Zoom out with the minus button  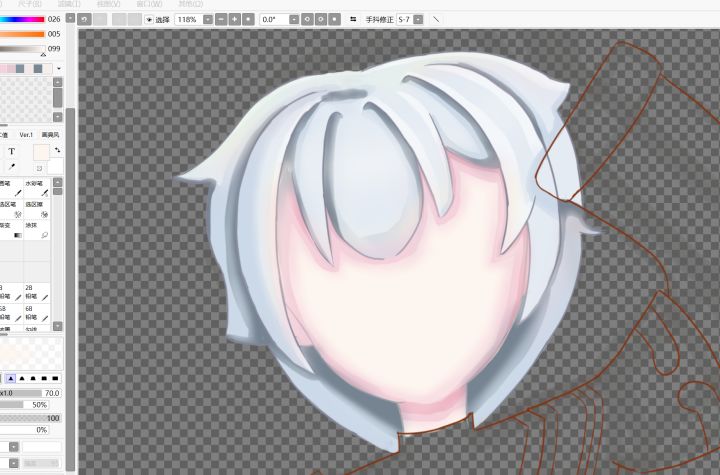(221, 19)
